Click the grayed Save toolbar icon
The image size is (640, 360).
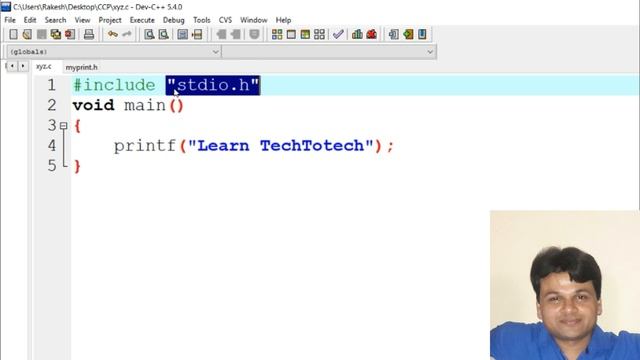coord(41,34)
